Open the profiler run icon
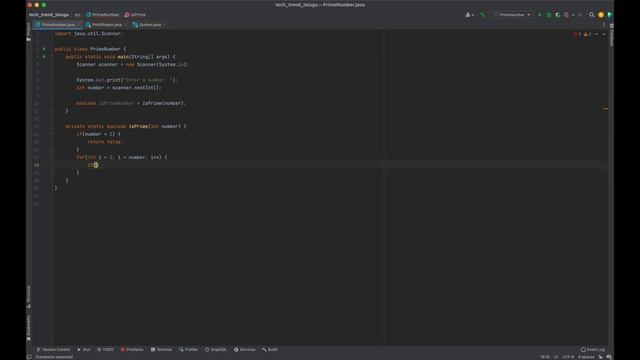 click(x=568, y=15)
